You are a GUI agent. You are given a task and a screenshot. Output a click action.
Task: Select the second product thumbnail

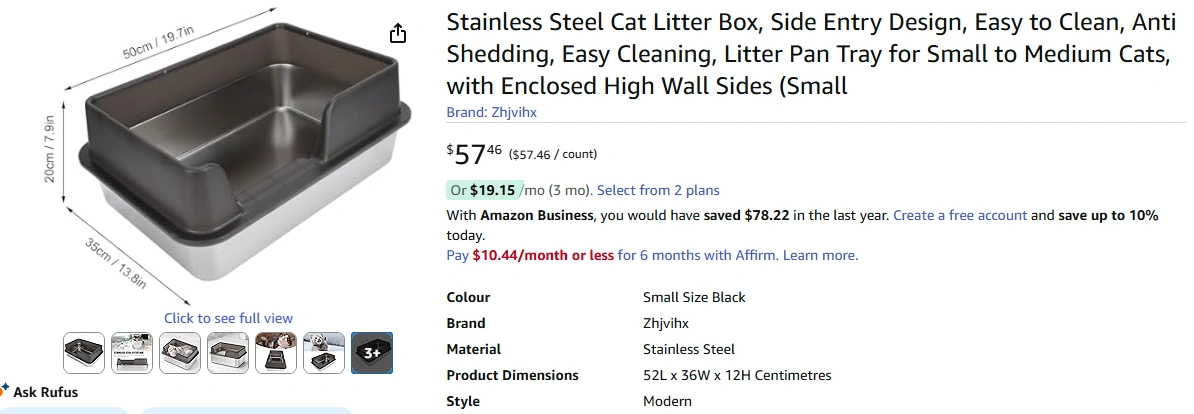(132, 352)
